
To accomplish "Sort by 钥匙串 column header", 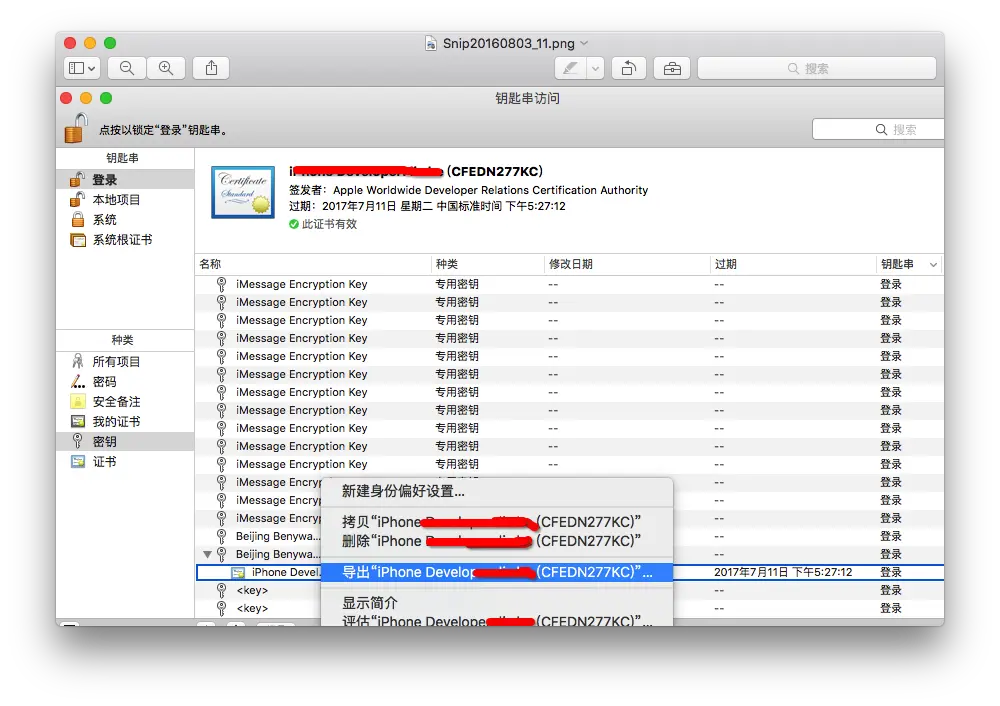I will point(908,264).
